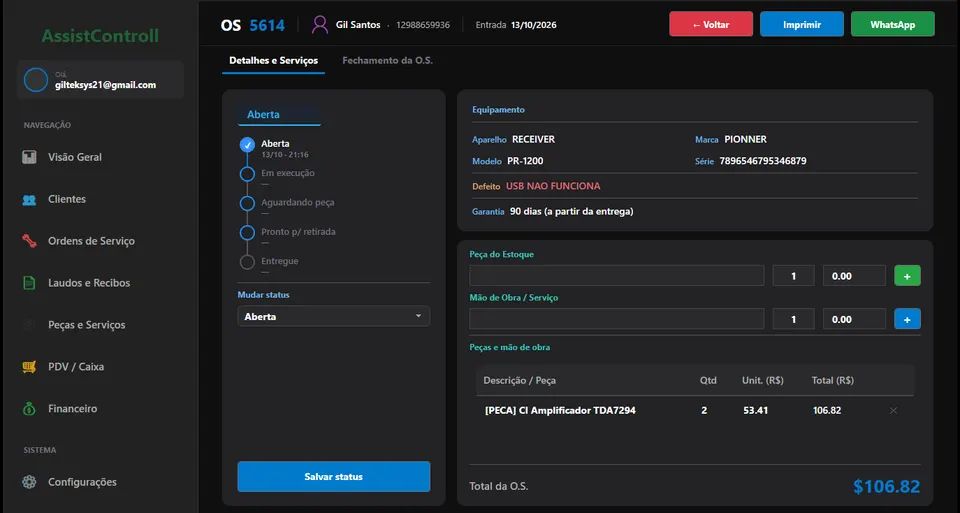The height and width of the screenshot is (513, 960).
Task: Click the Qtd column header
Action: tap(708, 380)
